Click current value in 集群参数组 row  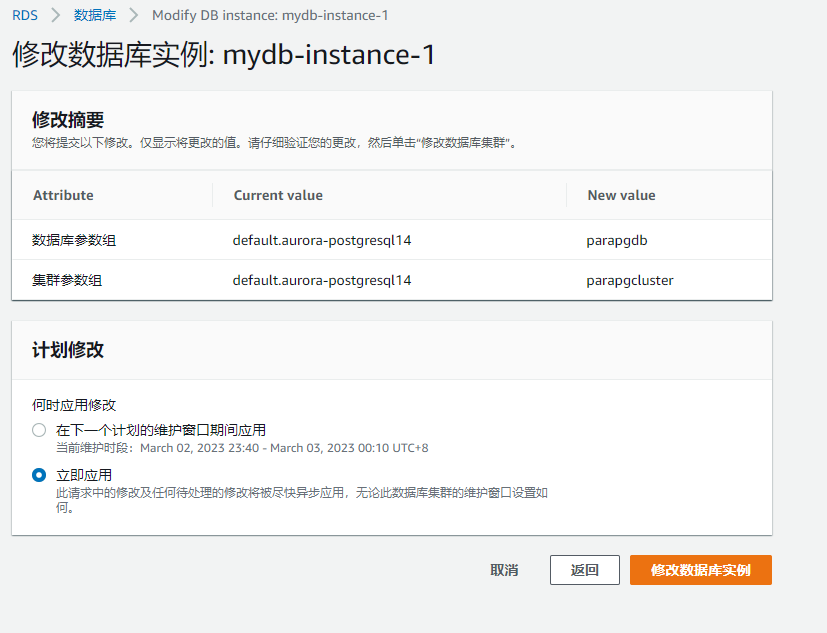322,280
